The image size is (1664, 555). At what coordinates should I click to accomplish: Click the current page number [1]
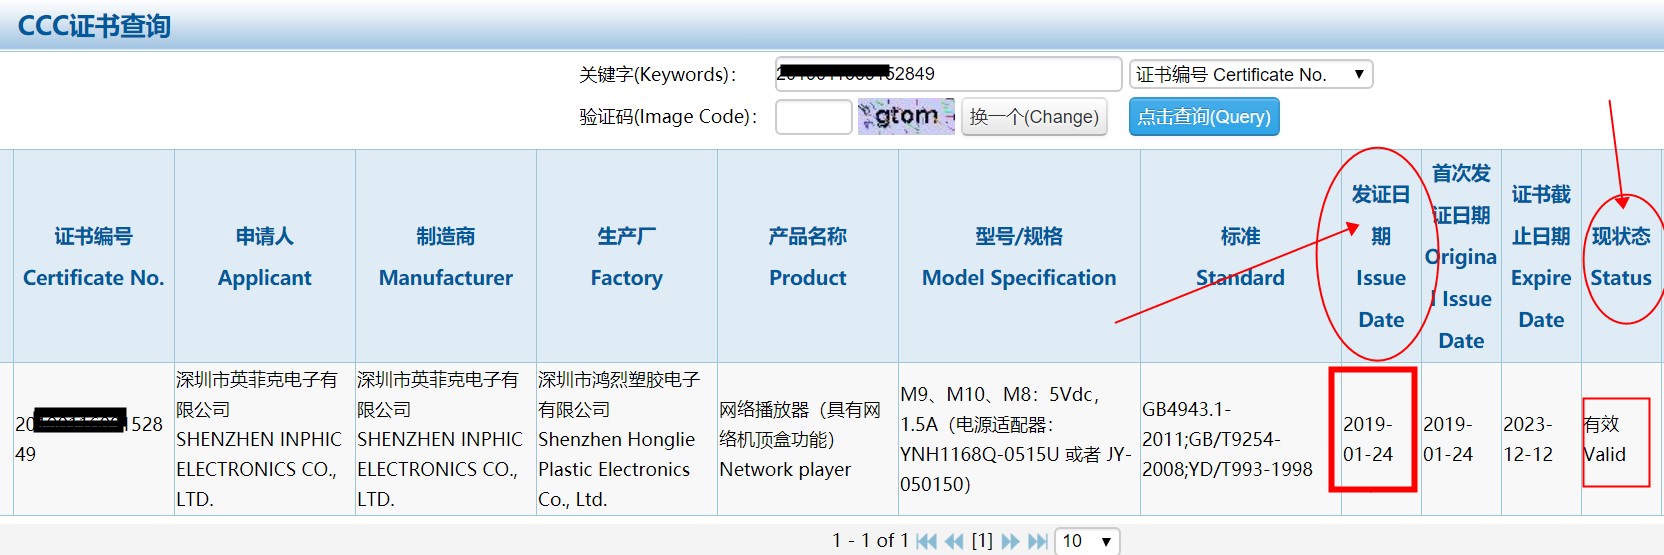point(982,541)
